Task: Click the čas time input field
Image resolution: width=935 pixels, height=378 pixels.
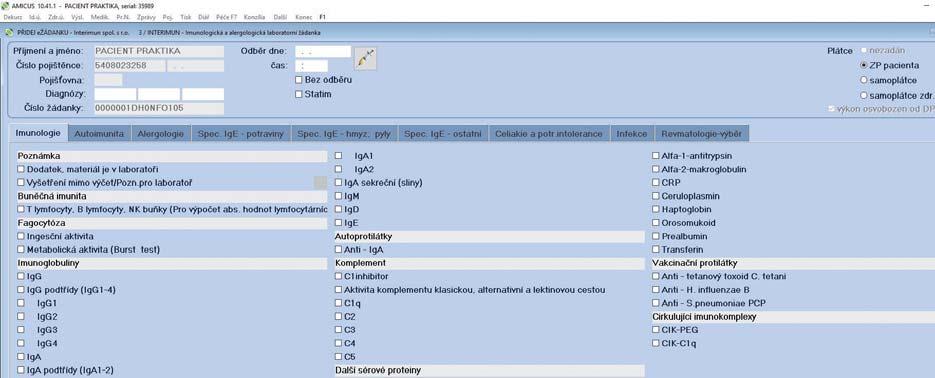Action: pos(311,66)
